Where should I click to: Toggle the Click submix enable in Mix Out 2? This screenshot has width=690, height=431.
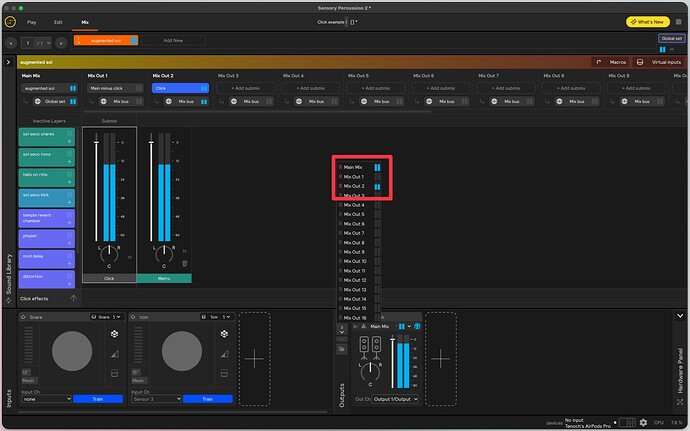(x=204, y=88)
